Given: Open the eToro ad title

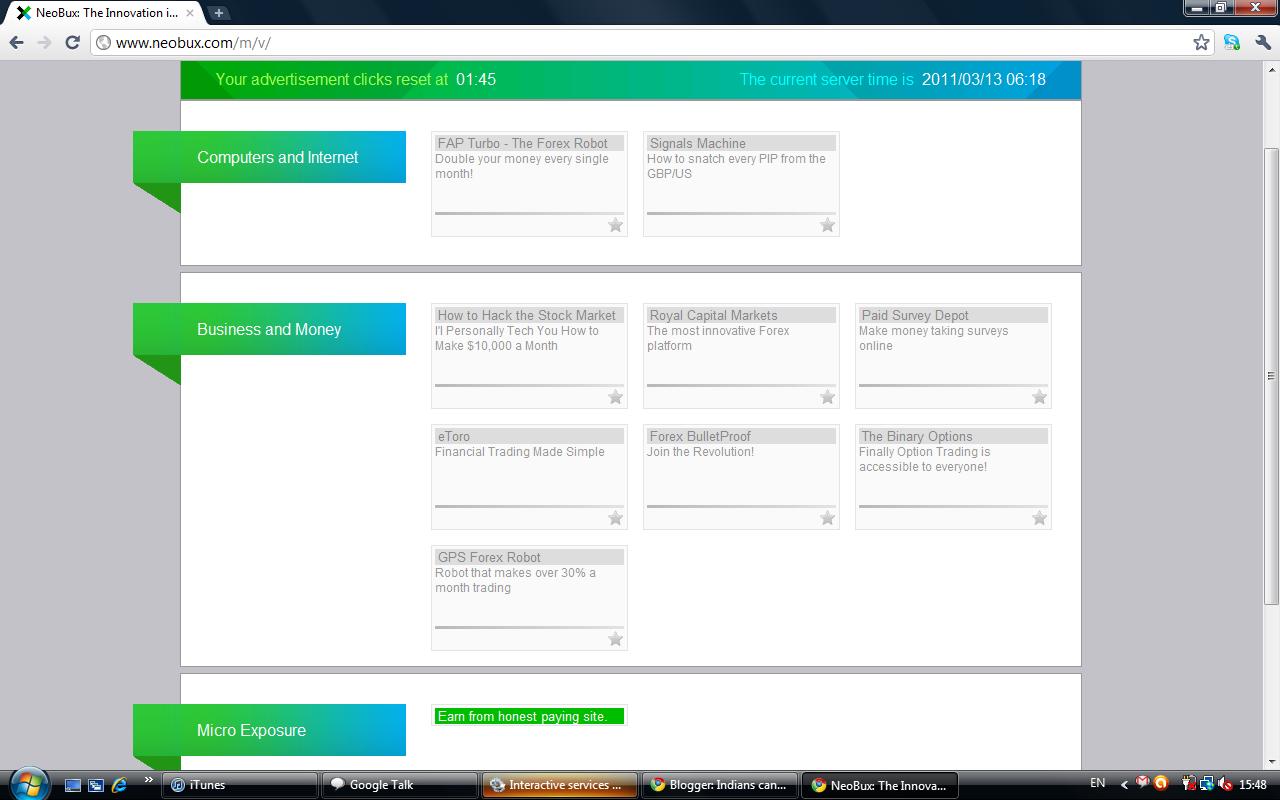Looking at the screenshot, I should [529, 436].
